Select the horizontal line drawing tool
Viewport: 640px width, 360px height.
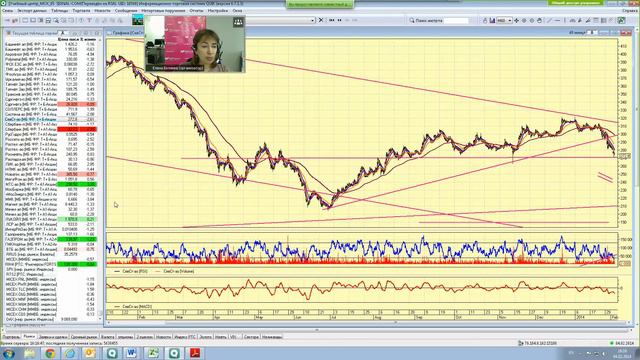(557, 20)
